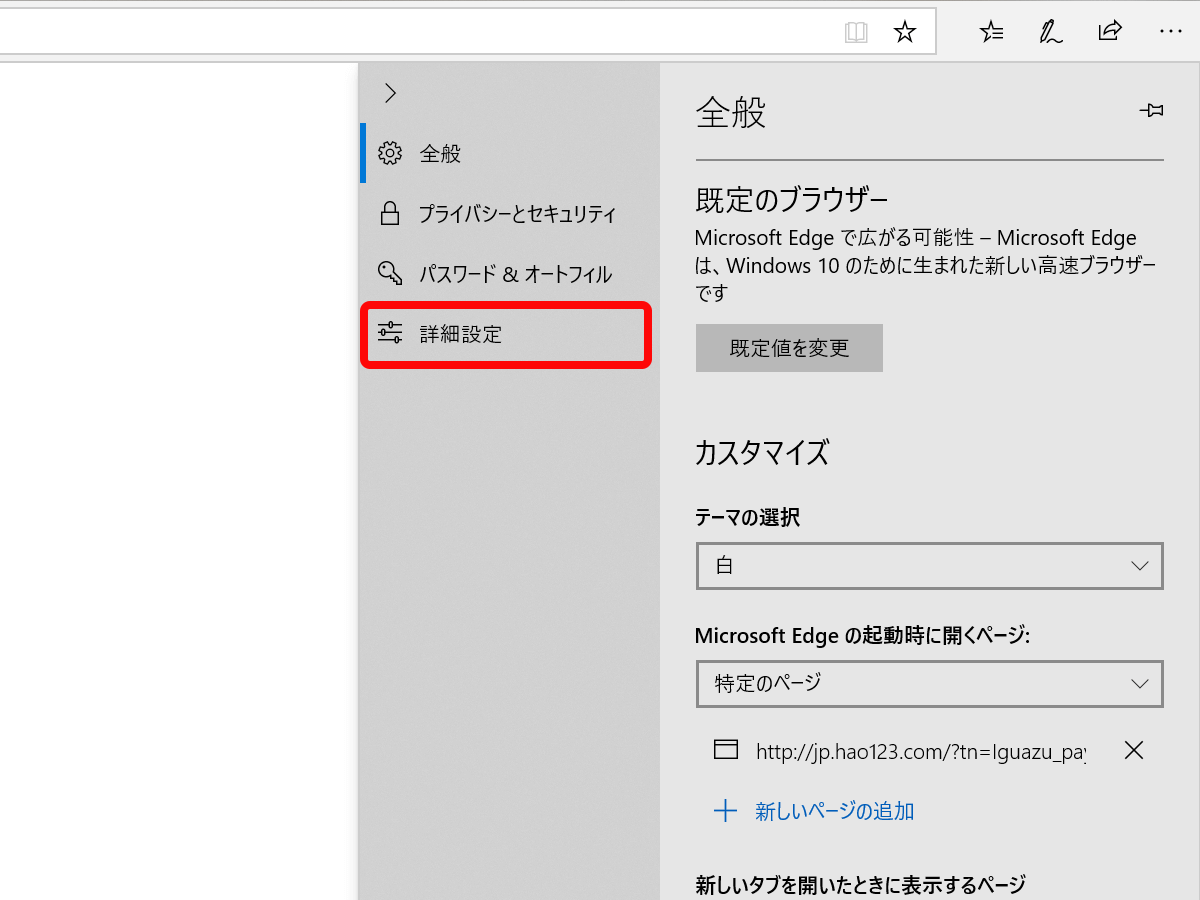Click the 既定値を変更 button
The height and width of the screenshot is (900, 1200).
click(789, 348)
